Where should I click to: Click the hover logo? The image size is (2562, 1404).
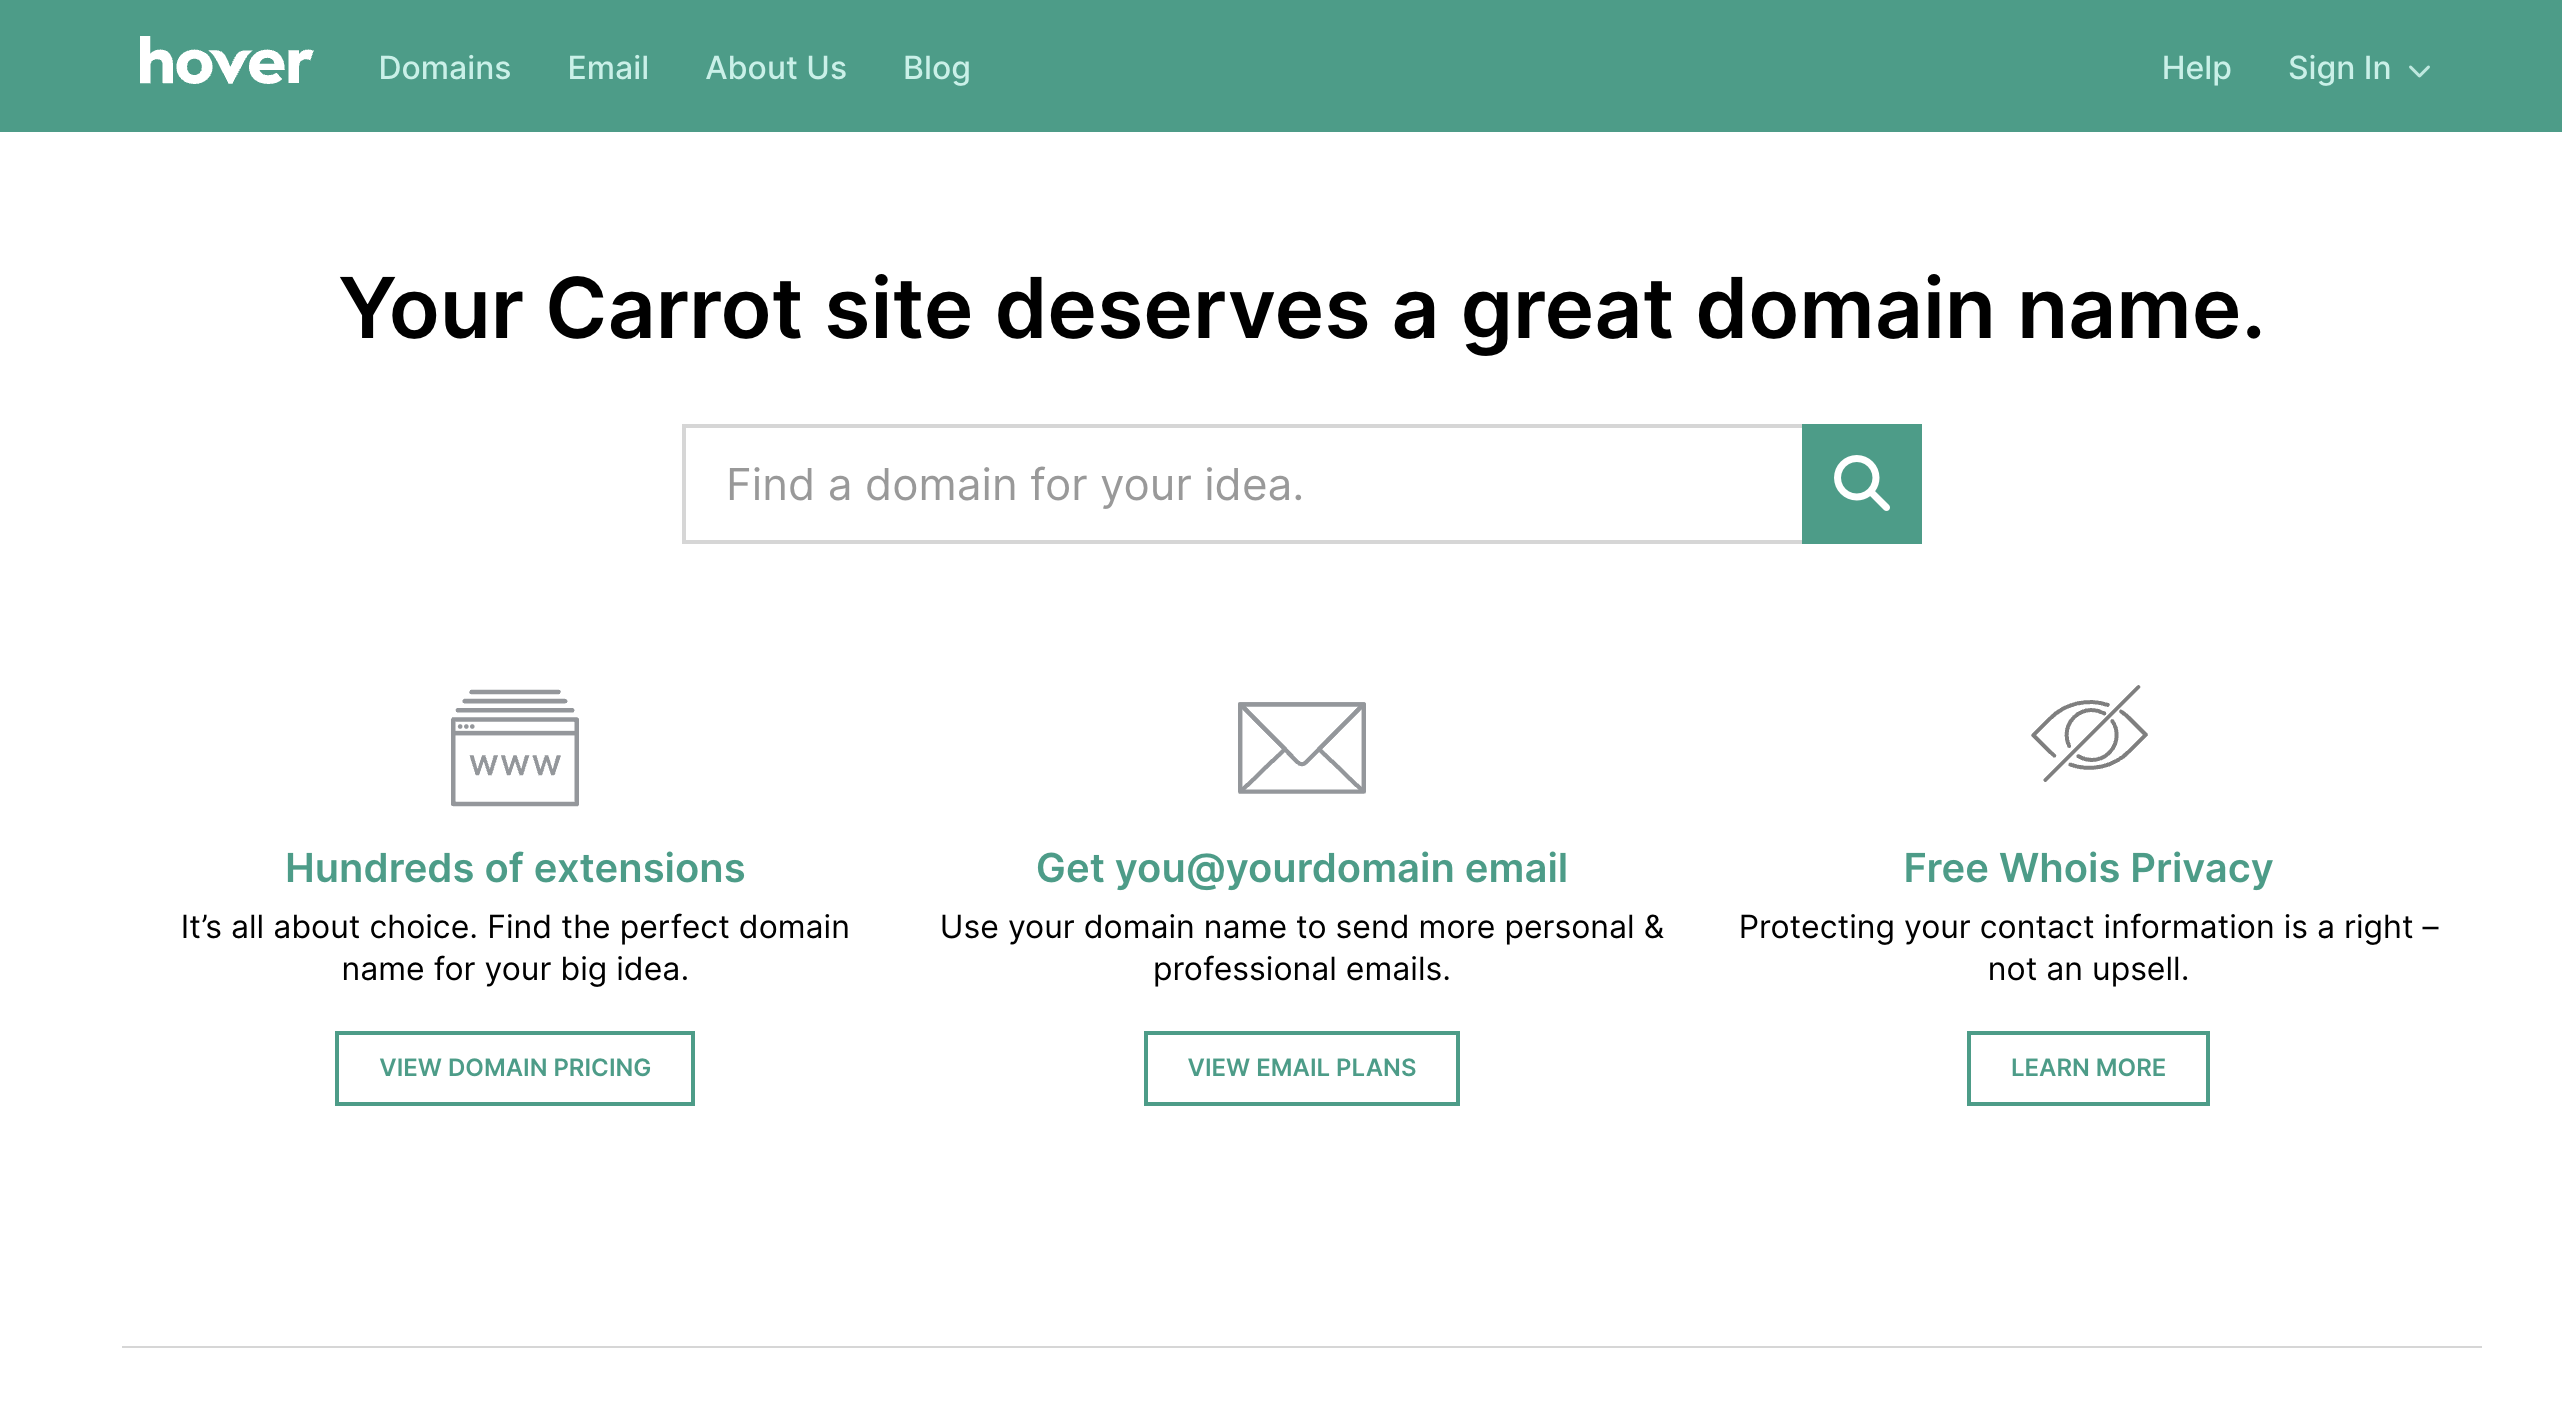coord(225,63)
